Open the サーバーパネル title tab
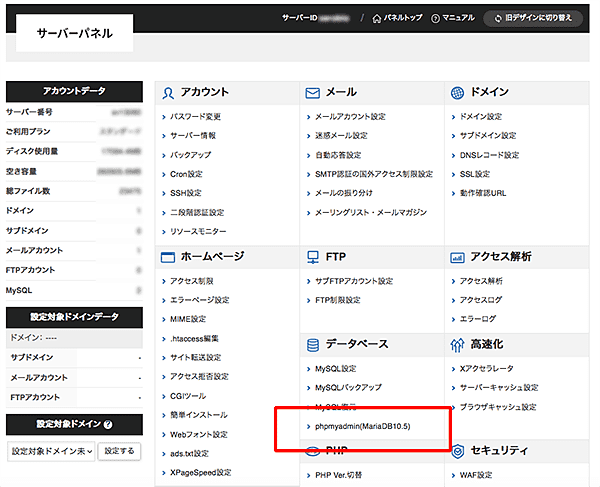The image size is (600, 487). coord(75,33)
